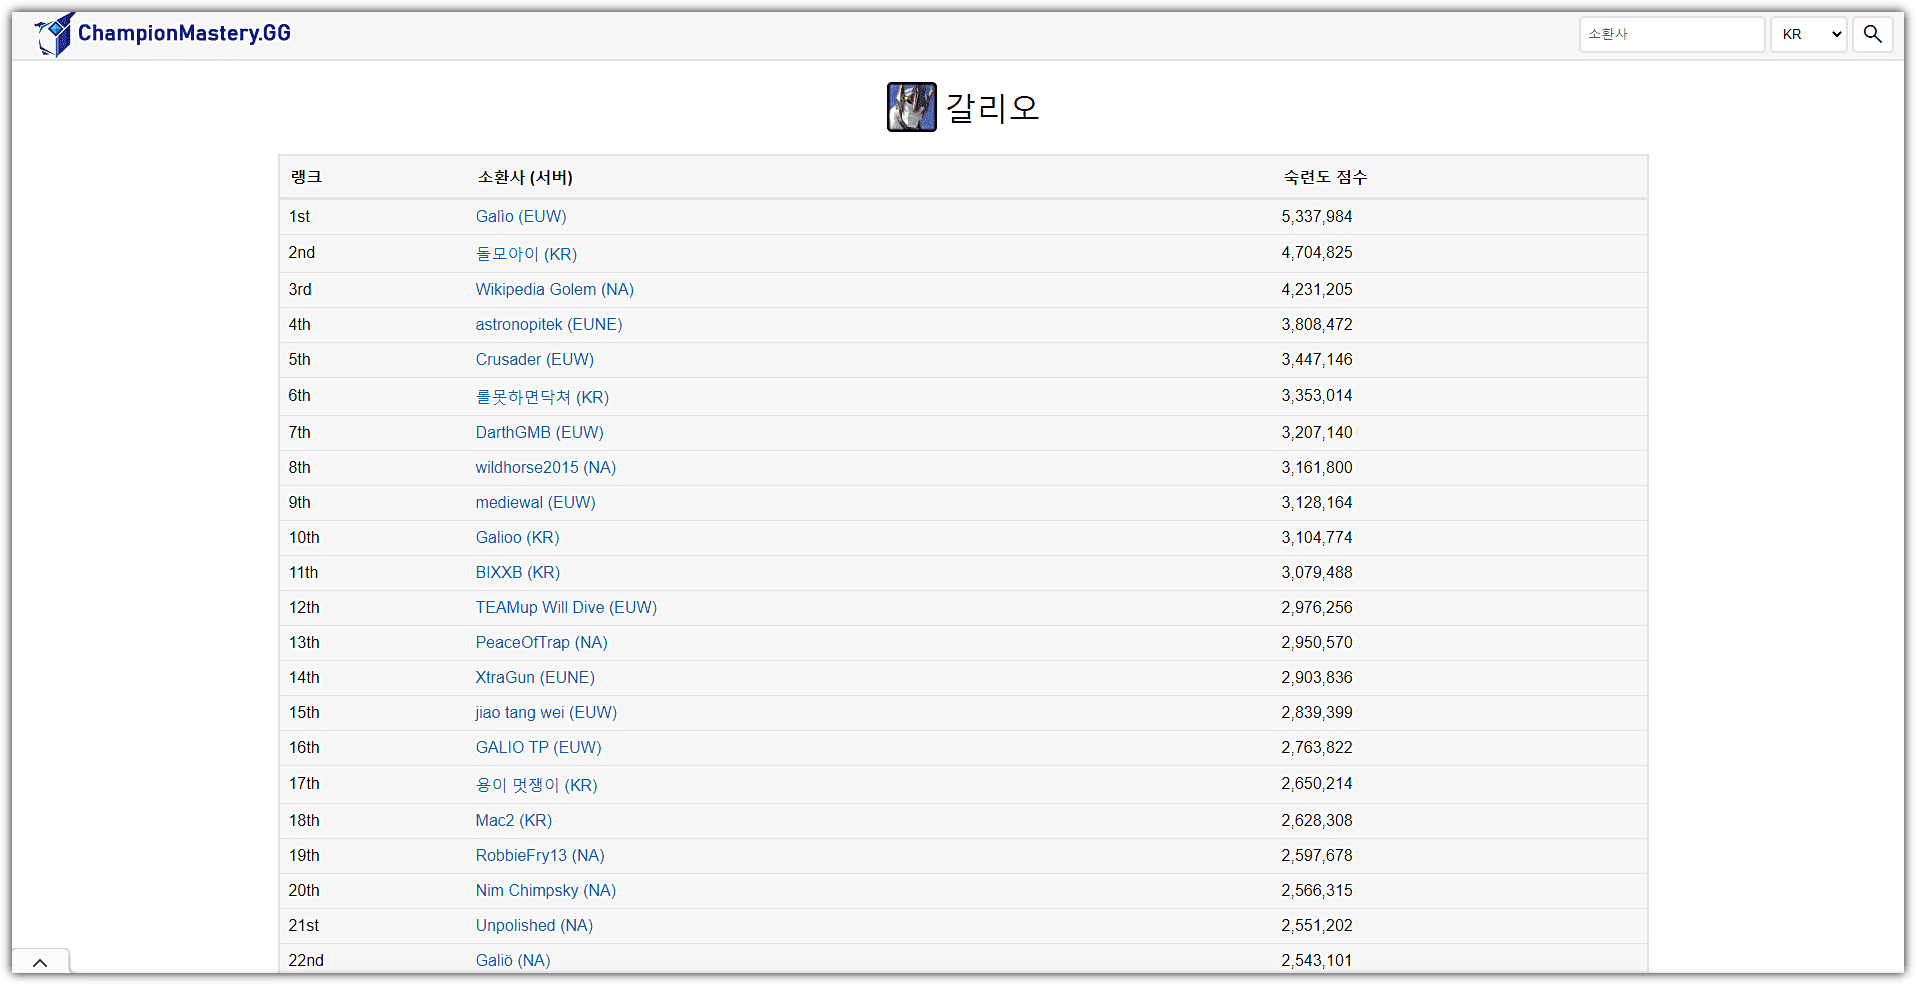This screenshot has width=1917, height=986.
Task: Open mediewal (EUW) profile
Action: point(536,502)
